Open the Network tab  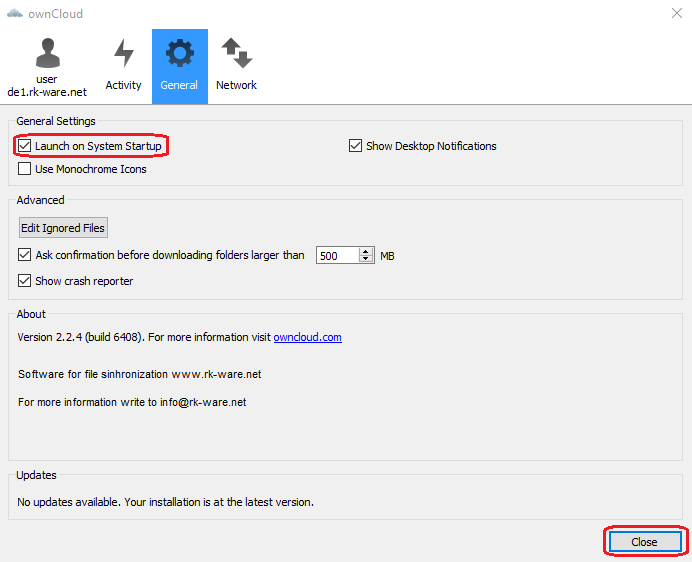click(x=237, y=67)
